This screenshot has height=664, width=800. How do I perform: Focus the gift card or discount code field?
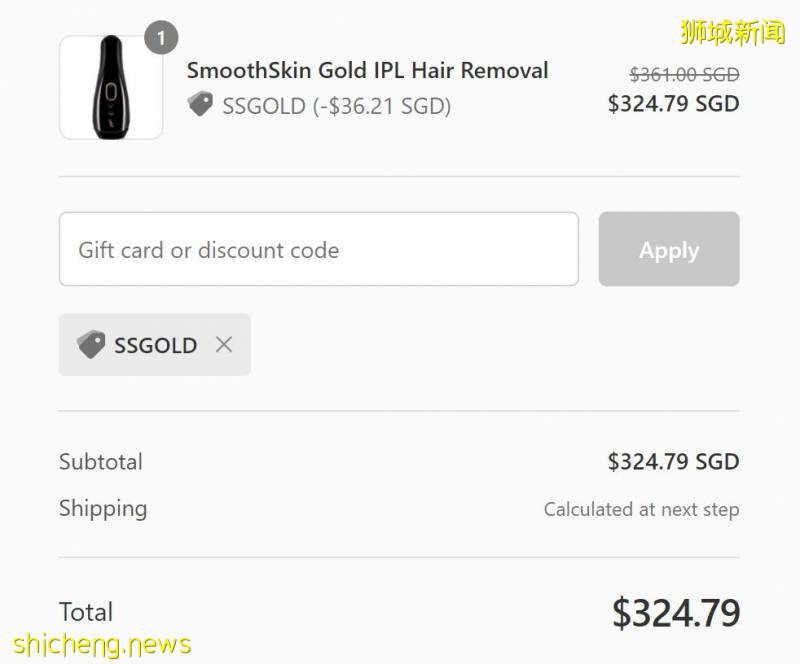point(318,250)
